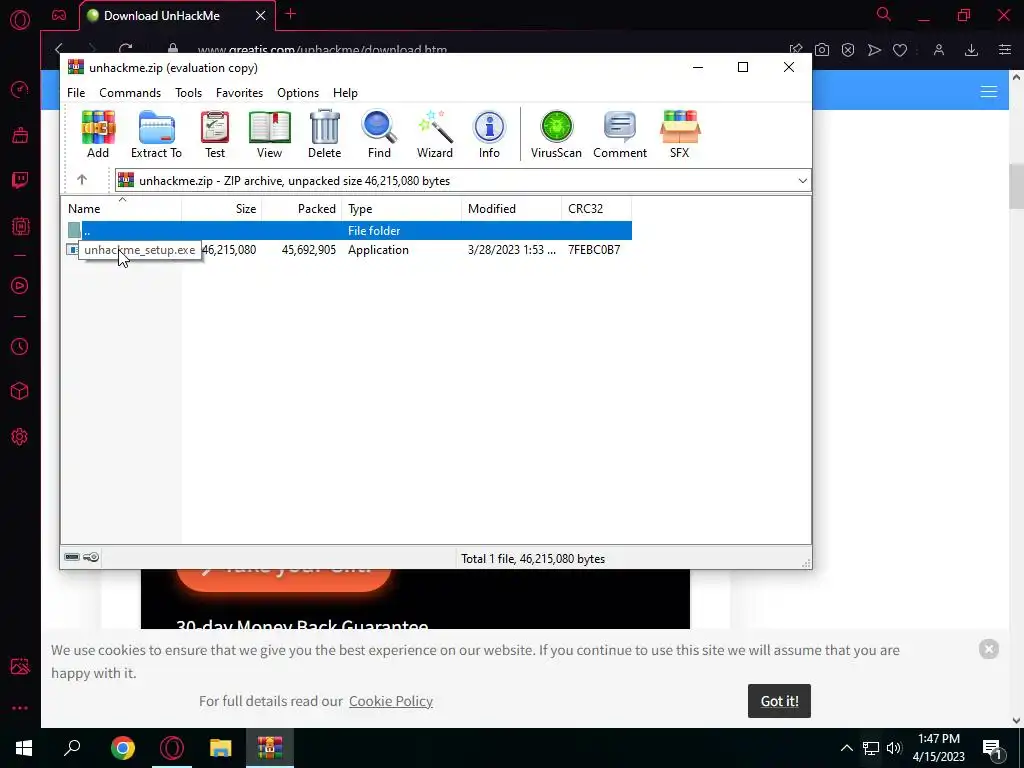Screen dimensions: 1024x768
Task: Dismiss cookie banner with X icon
Action: tap(989, 649)
